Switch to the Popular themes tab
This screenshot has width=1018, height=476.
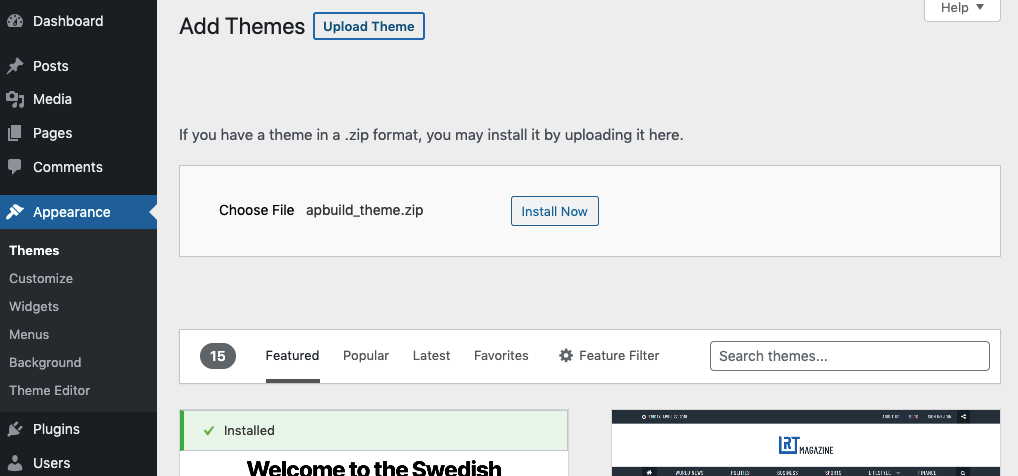click(x=366, y=356)
